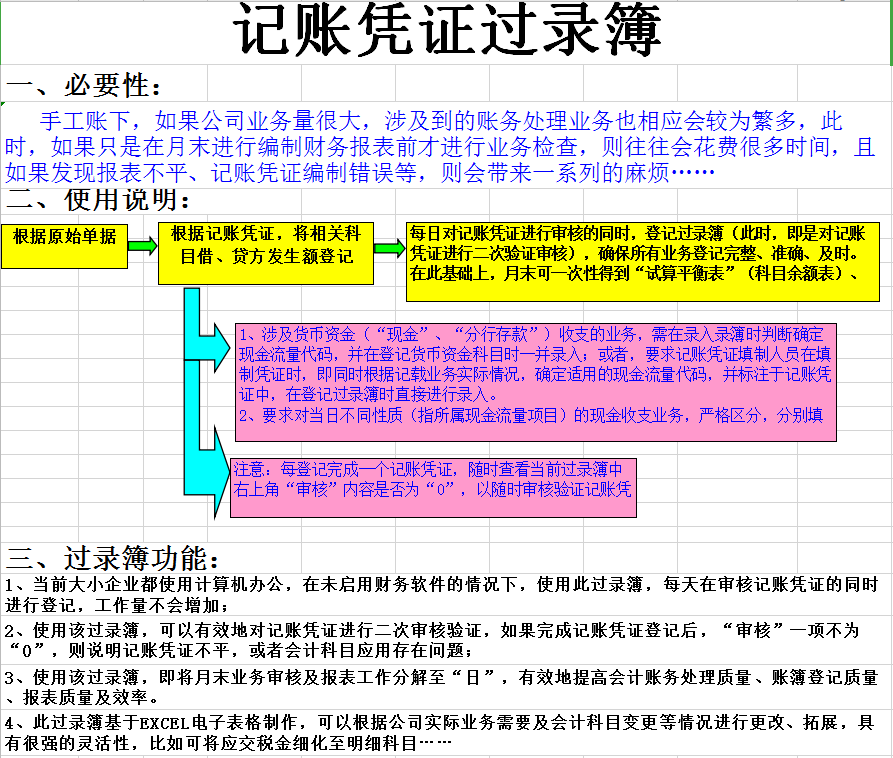Select item 3 about 月末业务审核及报表工作
This screenshot has height=758, width=893.
(442, 687)
